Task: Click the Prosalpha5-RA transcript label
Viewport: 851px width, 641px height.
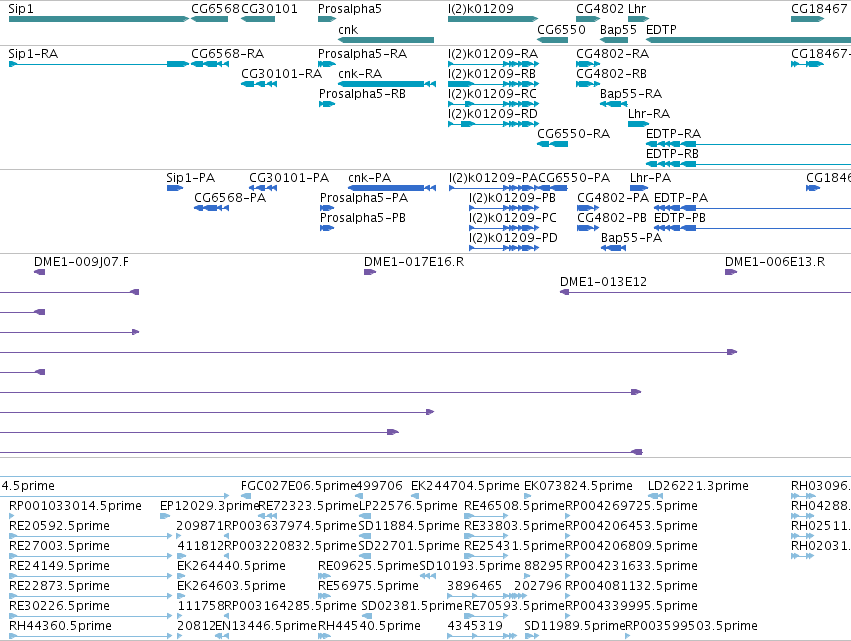Action: 363,54
